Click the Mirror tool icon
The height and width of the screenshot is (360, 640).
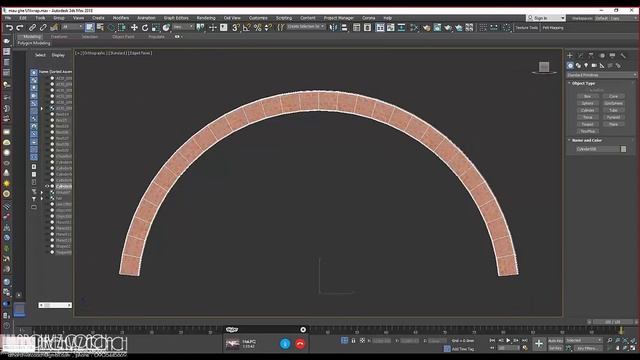tap(333, 27)
